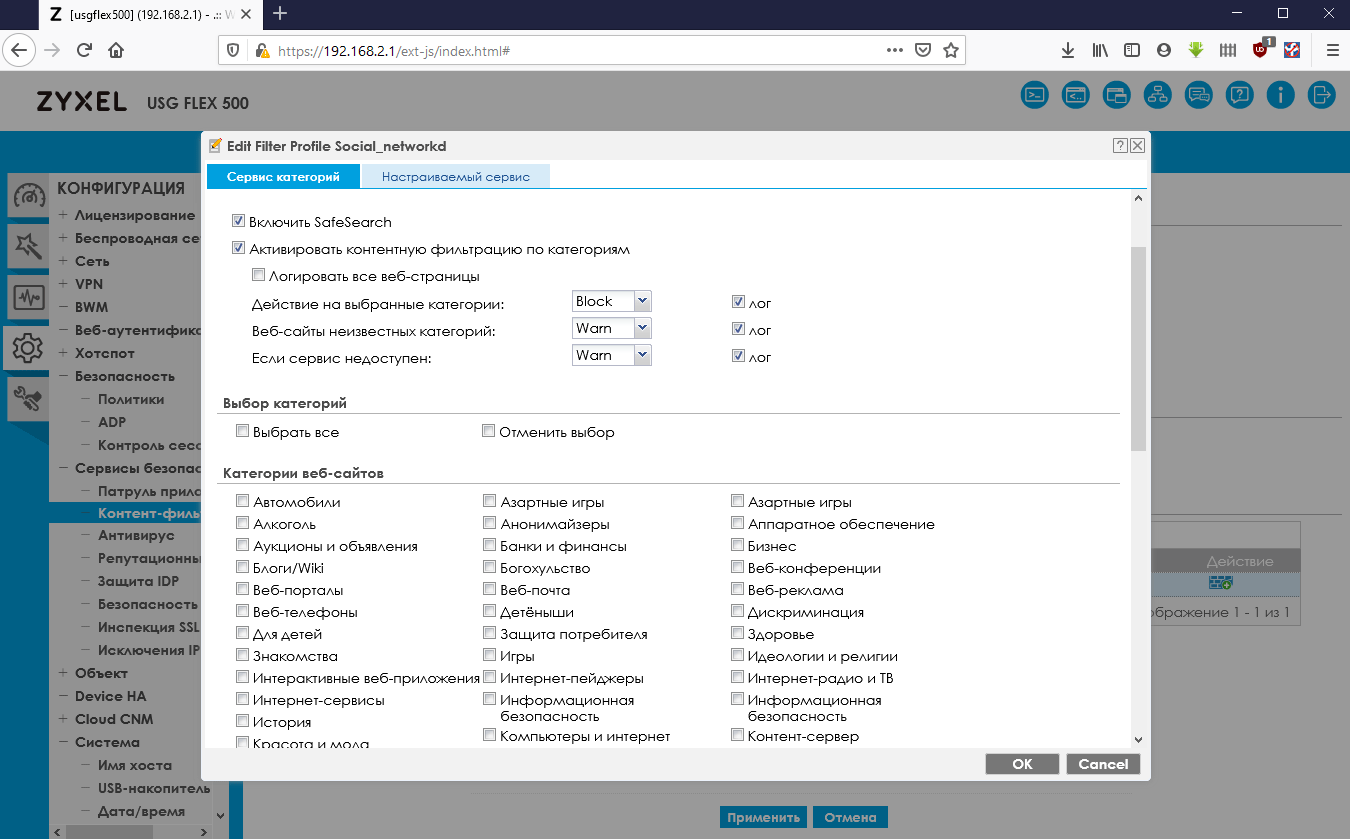
Task: Toggle Включить SafeSearch checkbox
Action: (x=238, y=222)
